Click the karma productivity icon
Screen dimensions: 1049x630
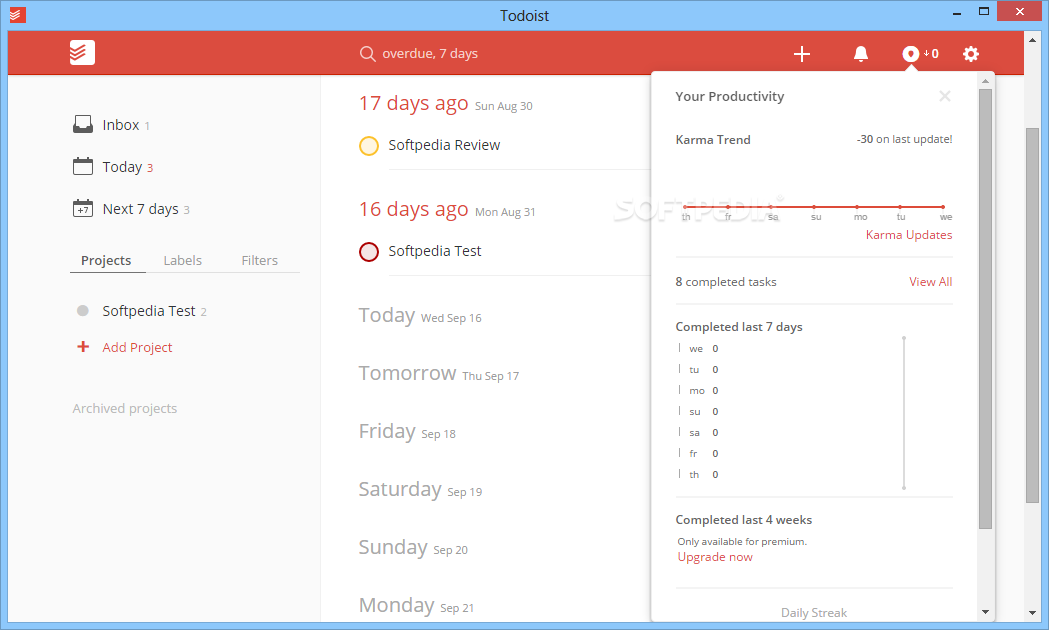click(x=911, y=54)
